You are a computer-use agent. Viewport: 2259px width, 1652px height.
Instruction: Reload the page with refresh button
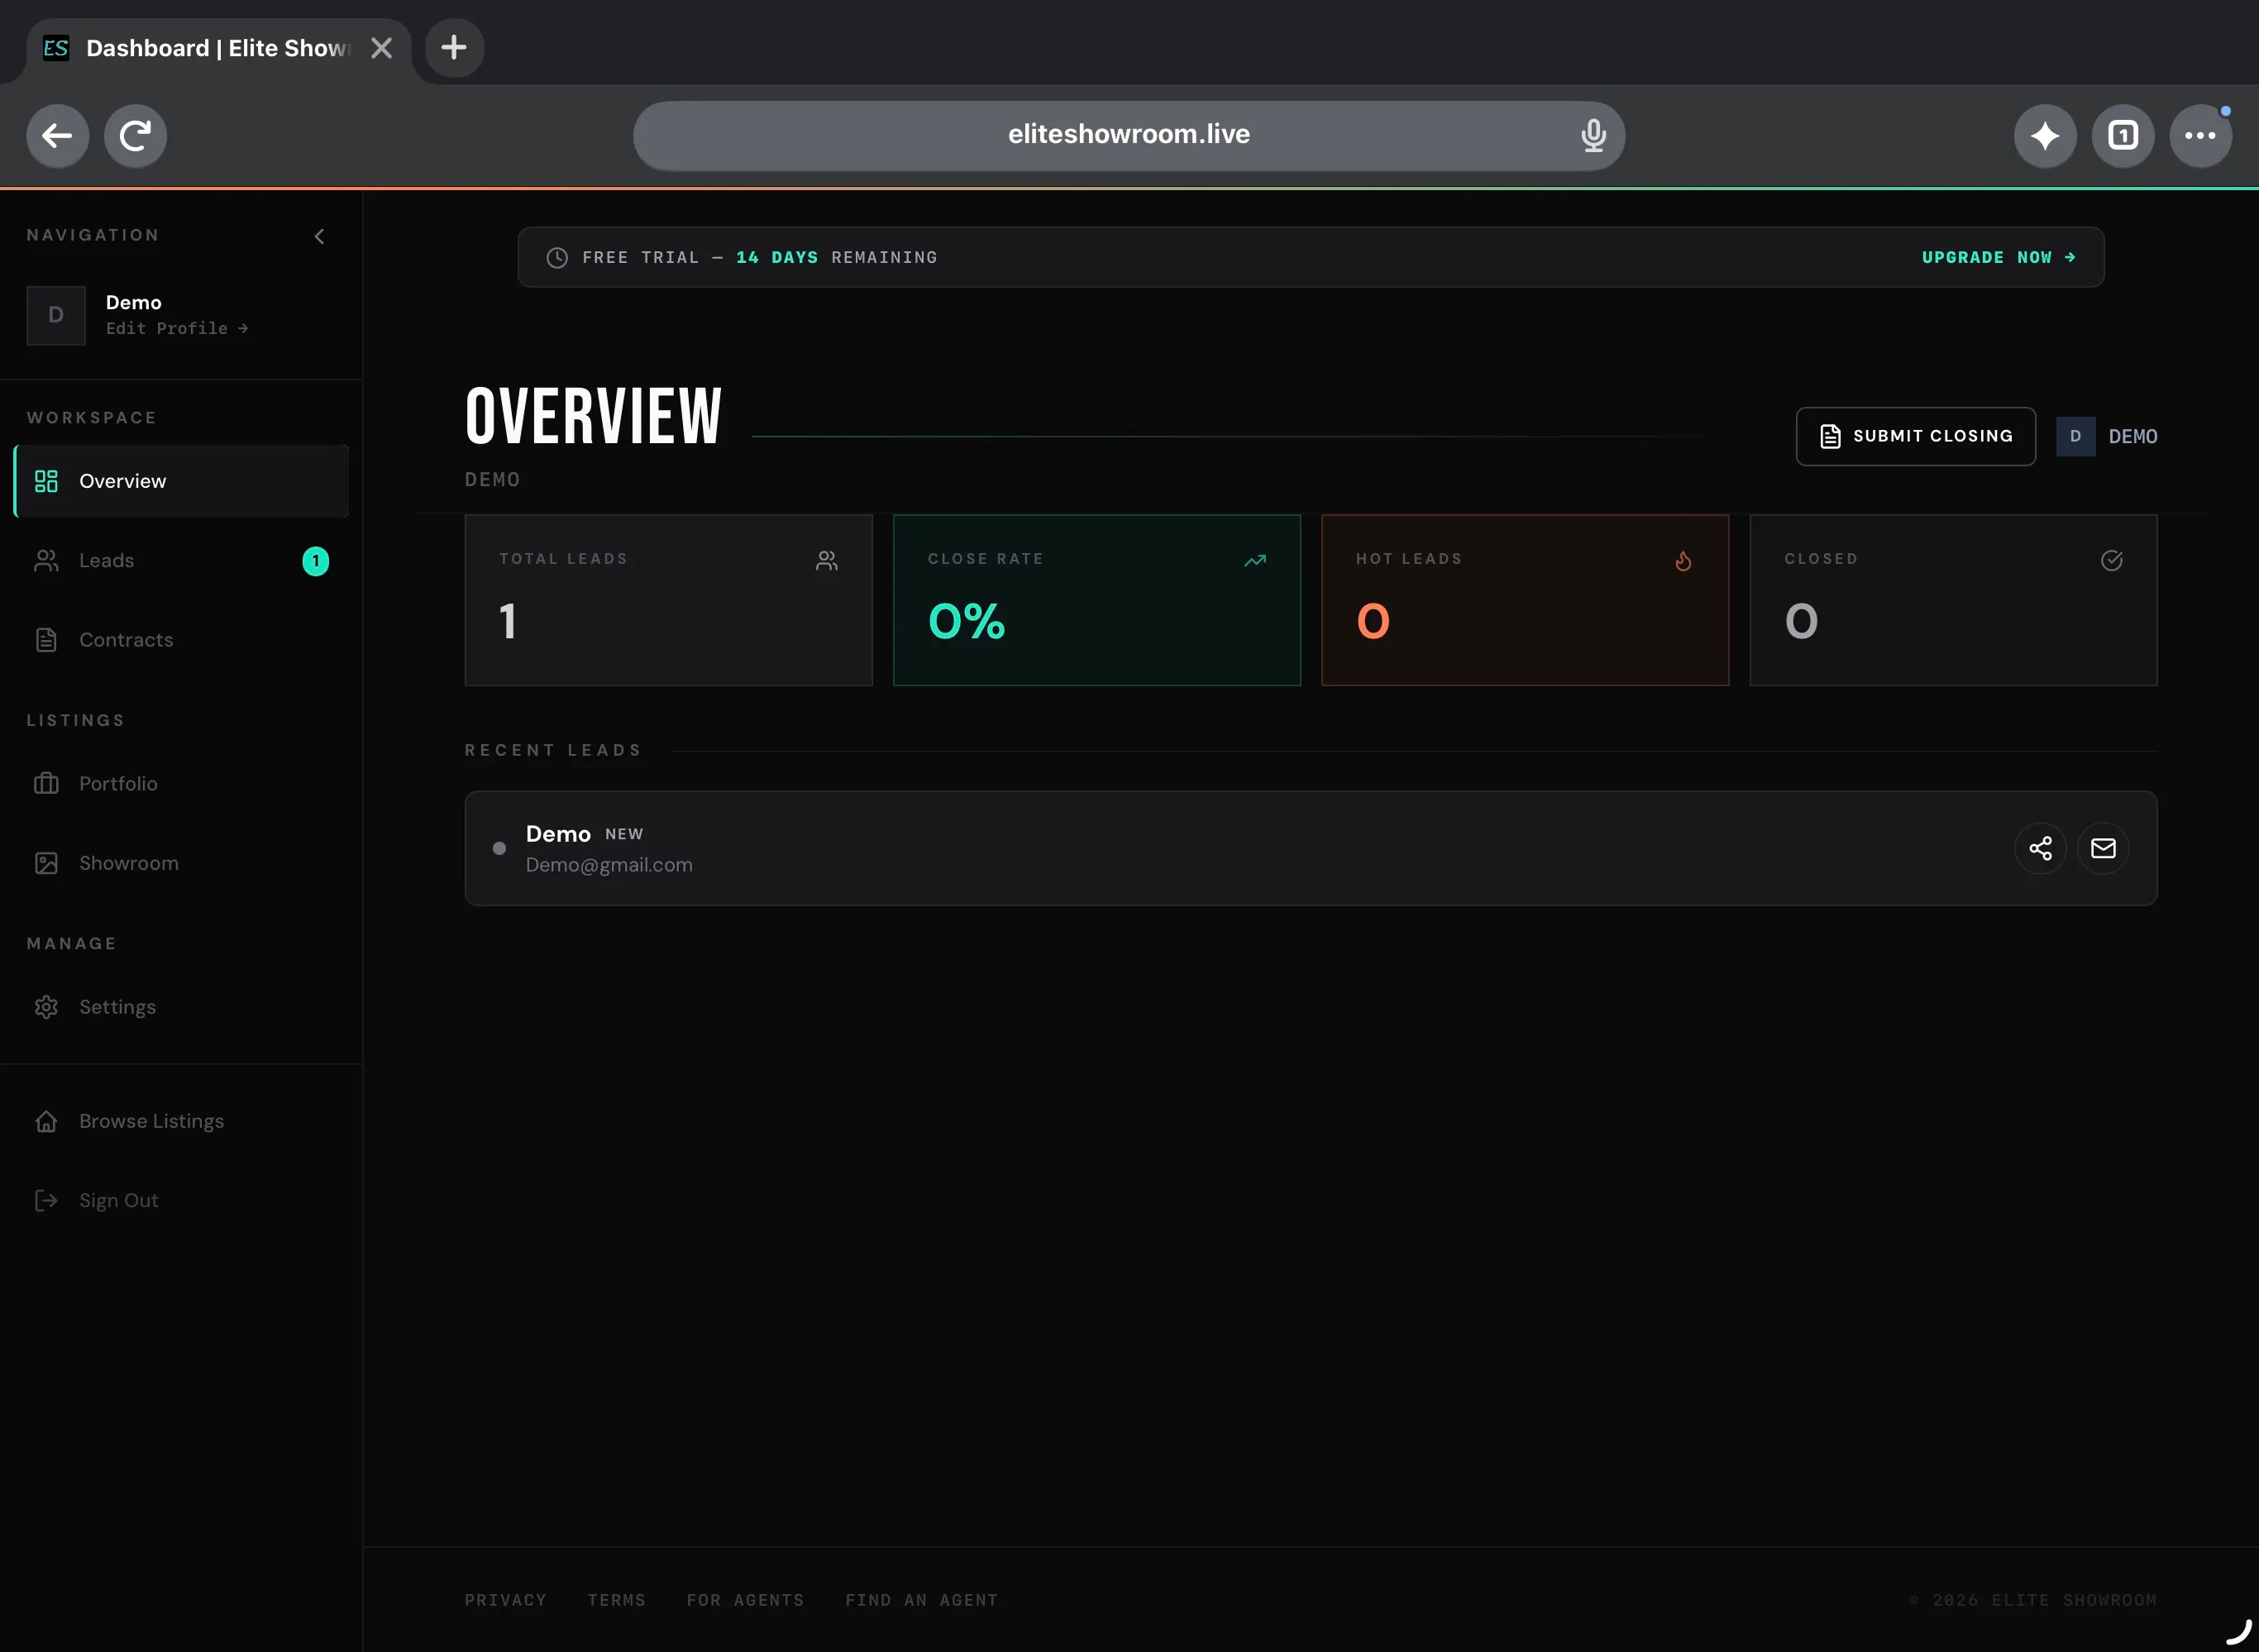[135, 135]
